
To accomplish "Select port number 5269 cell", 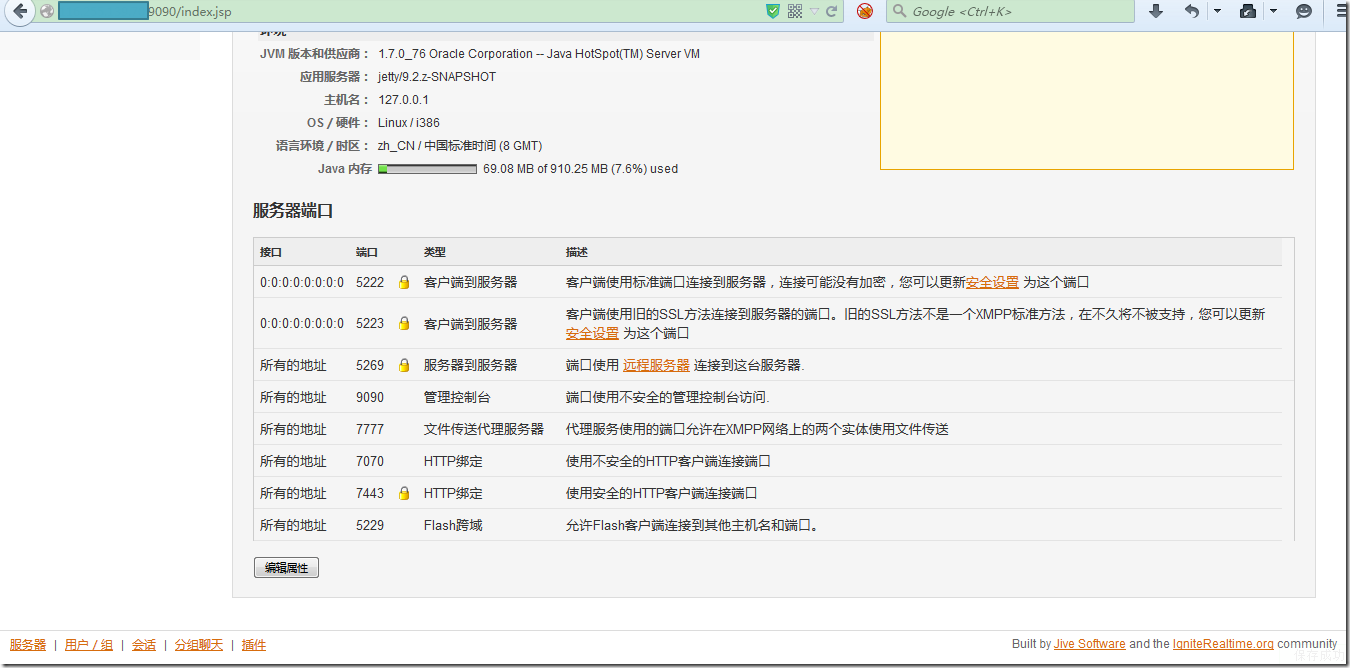I will (x=370, y=365).
